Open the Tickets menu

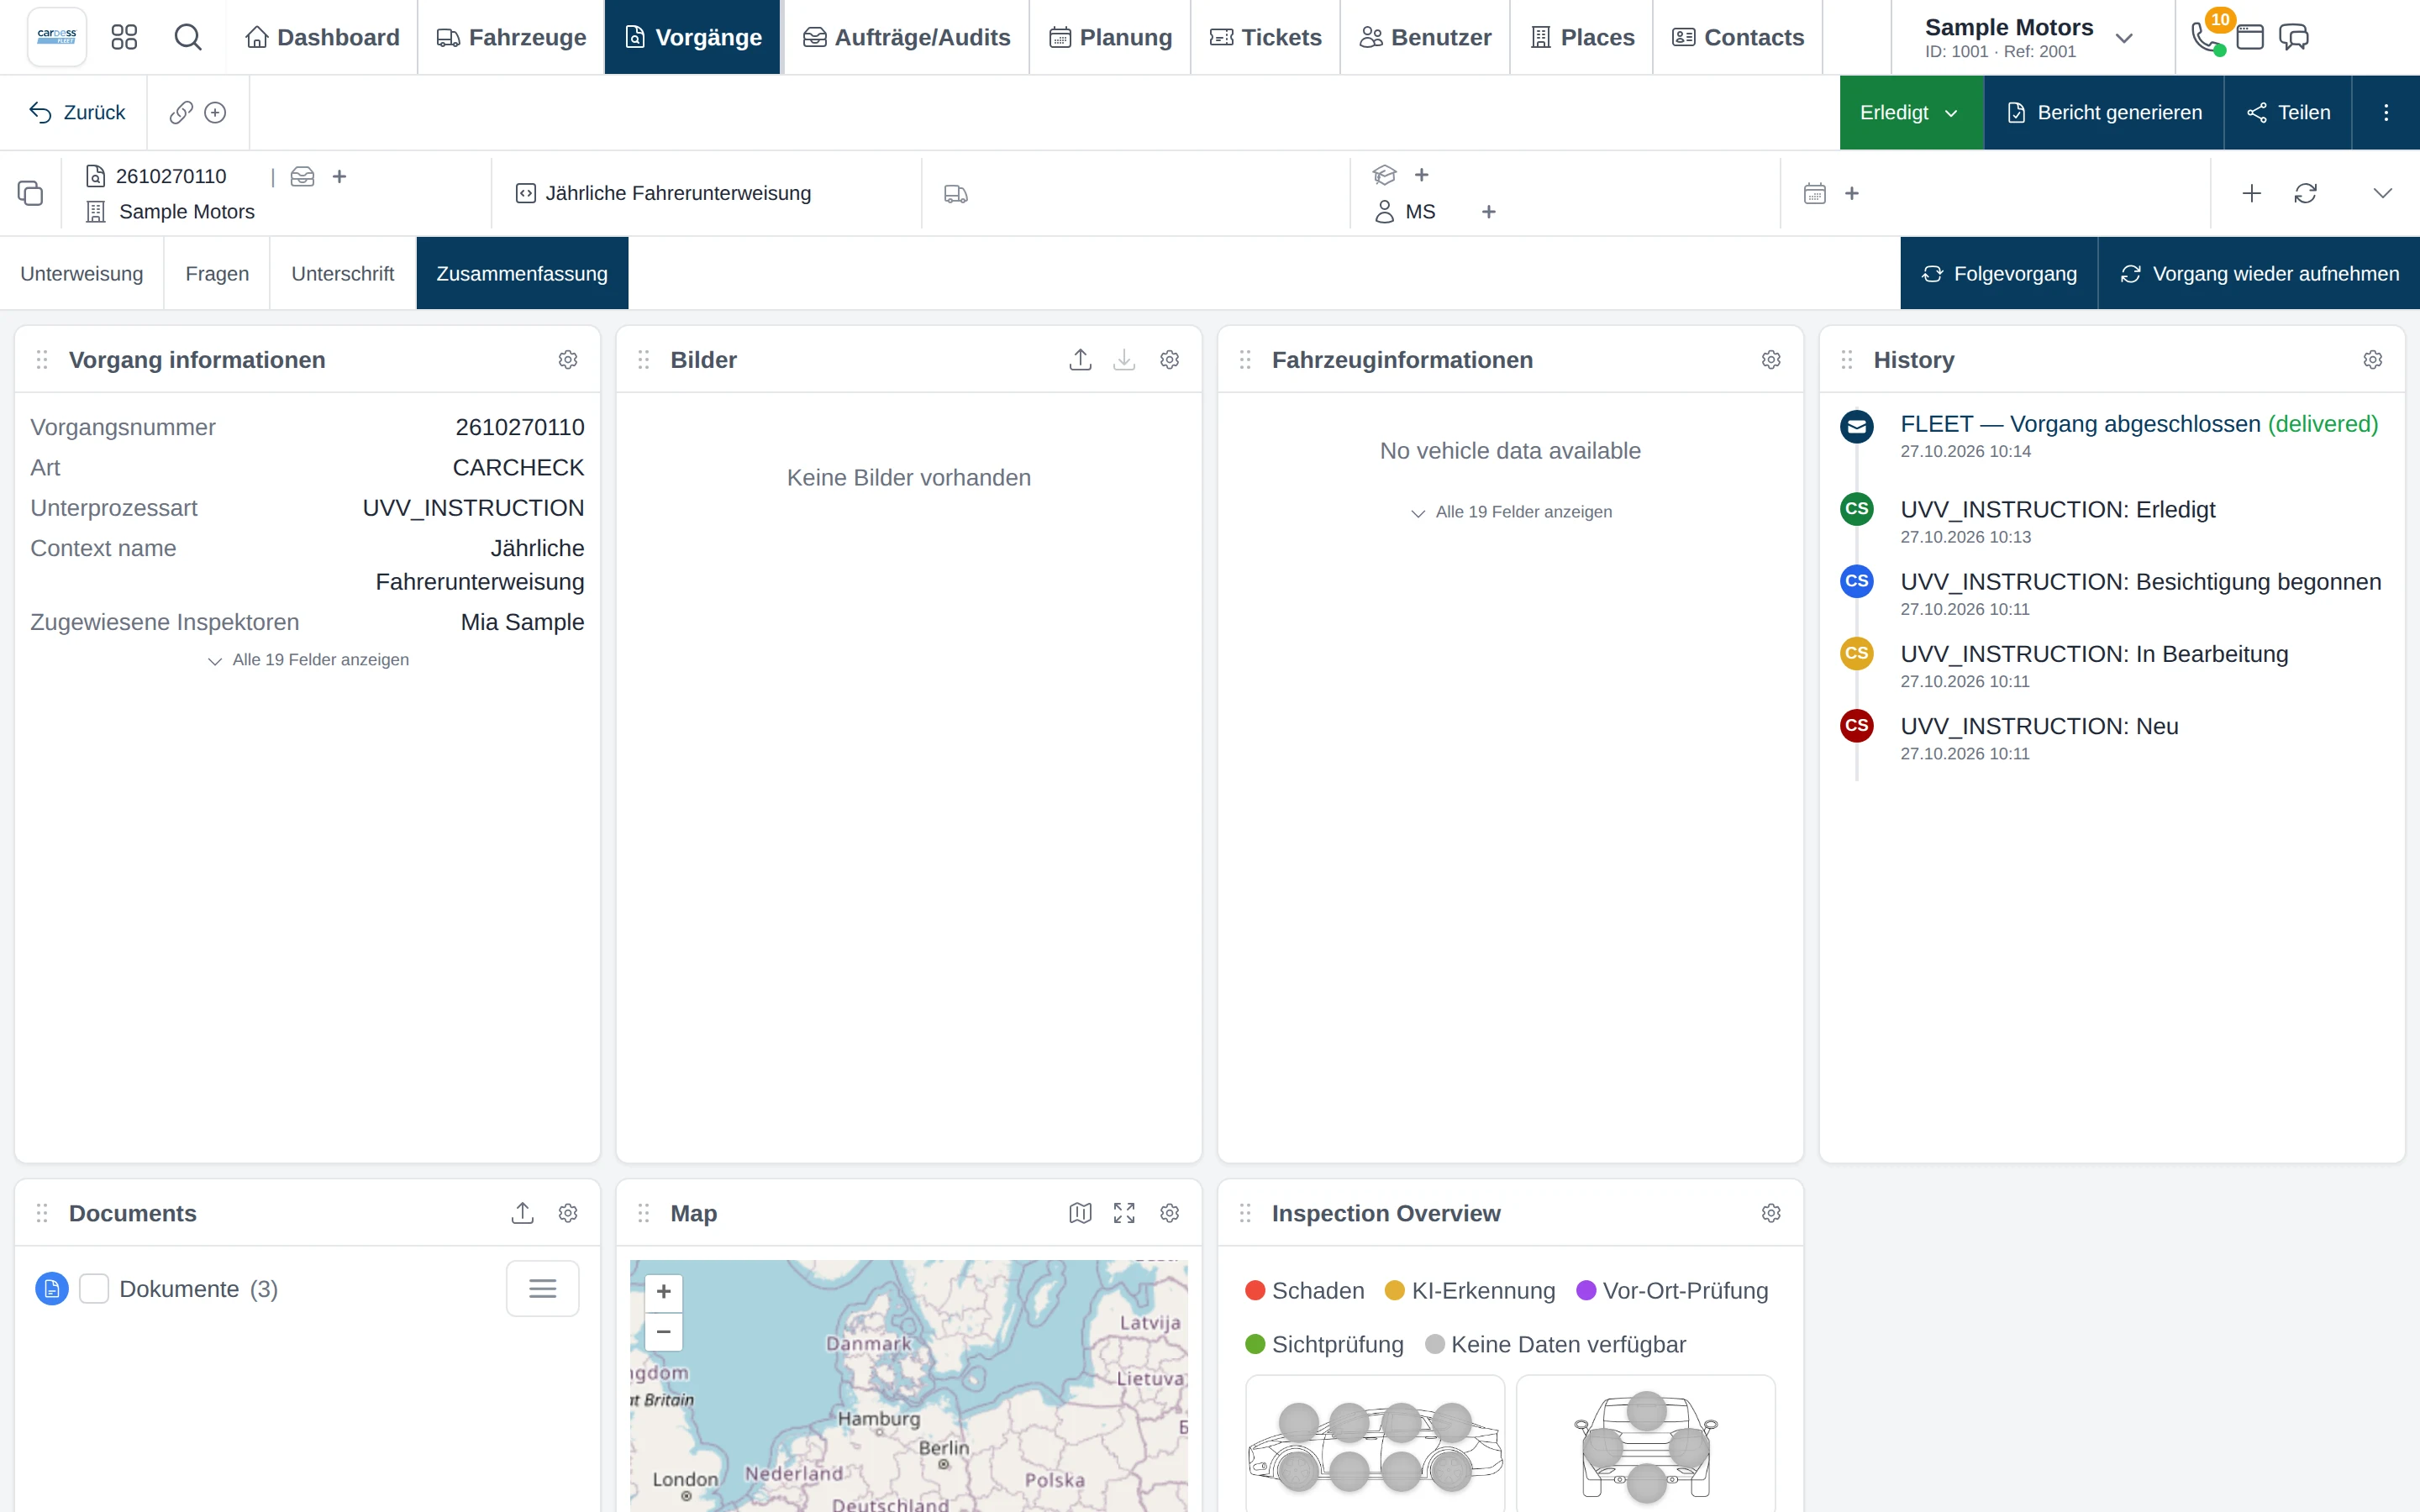1265,37
